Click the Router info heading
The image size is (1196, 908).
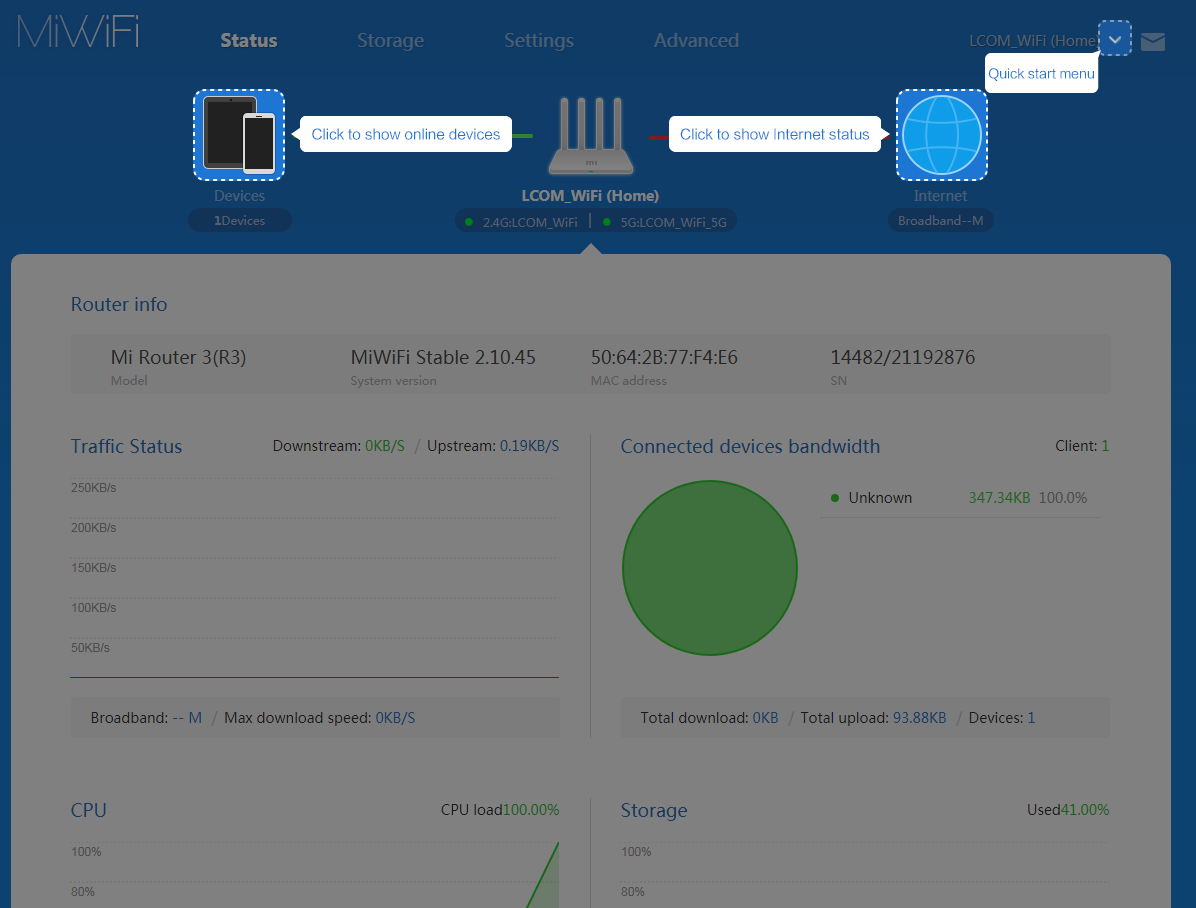click(x=119, y=304)
